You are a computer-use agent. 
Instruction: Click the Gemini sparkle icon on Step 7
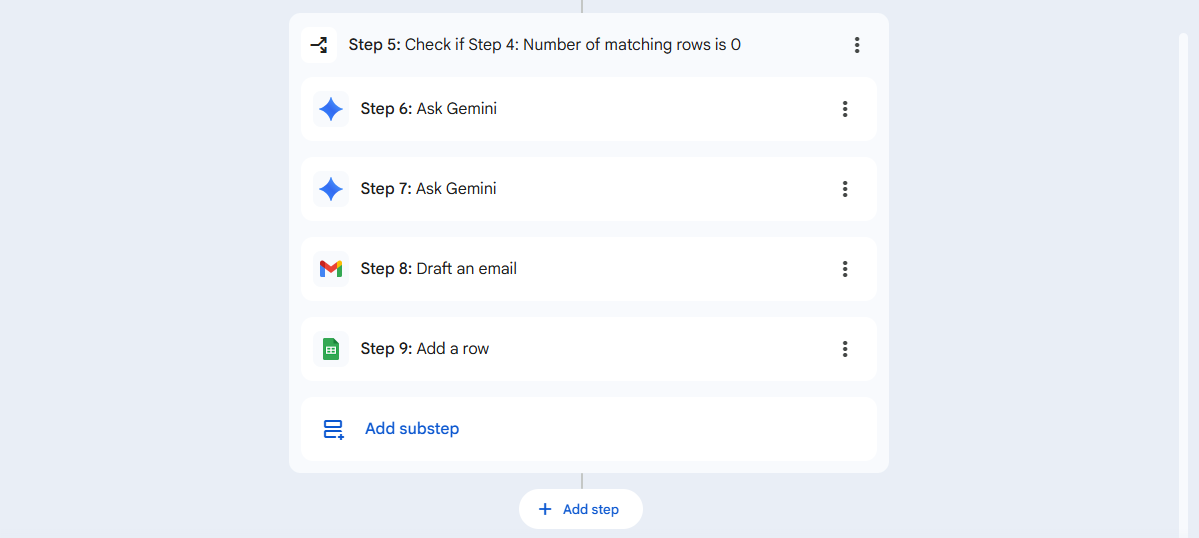331,189
